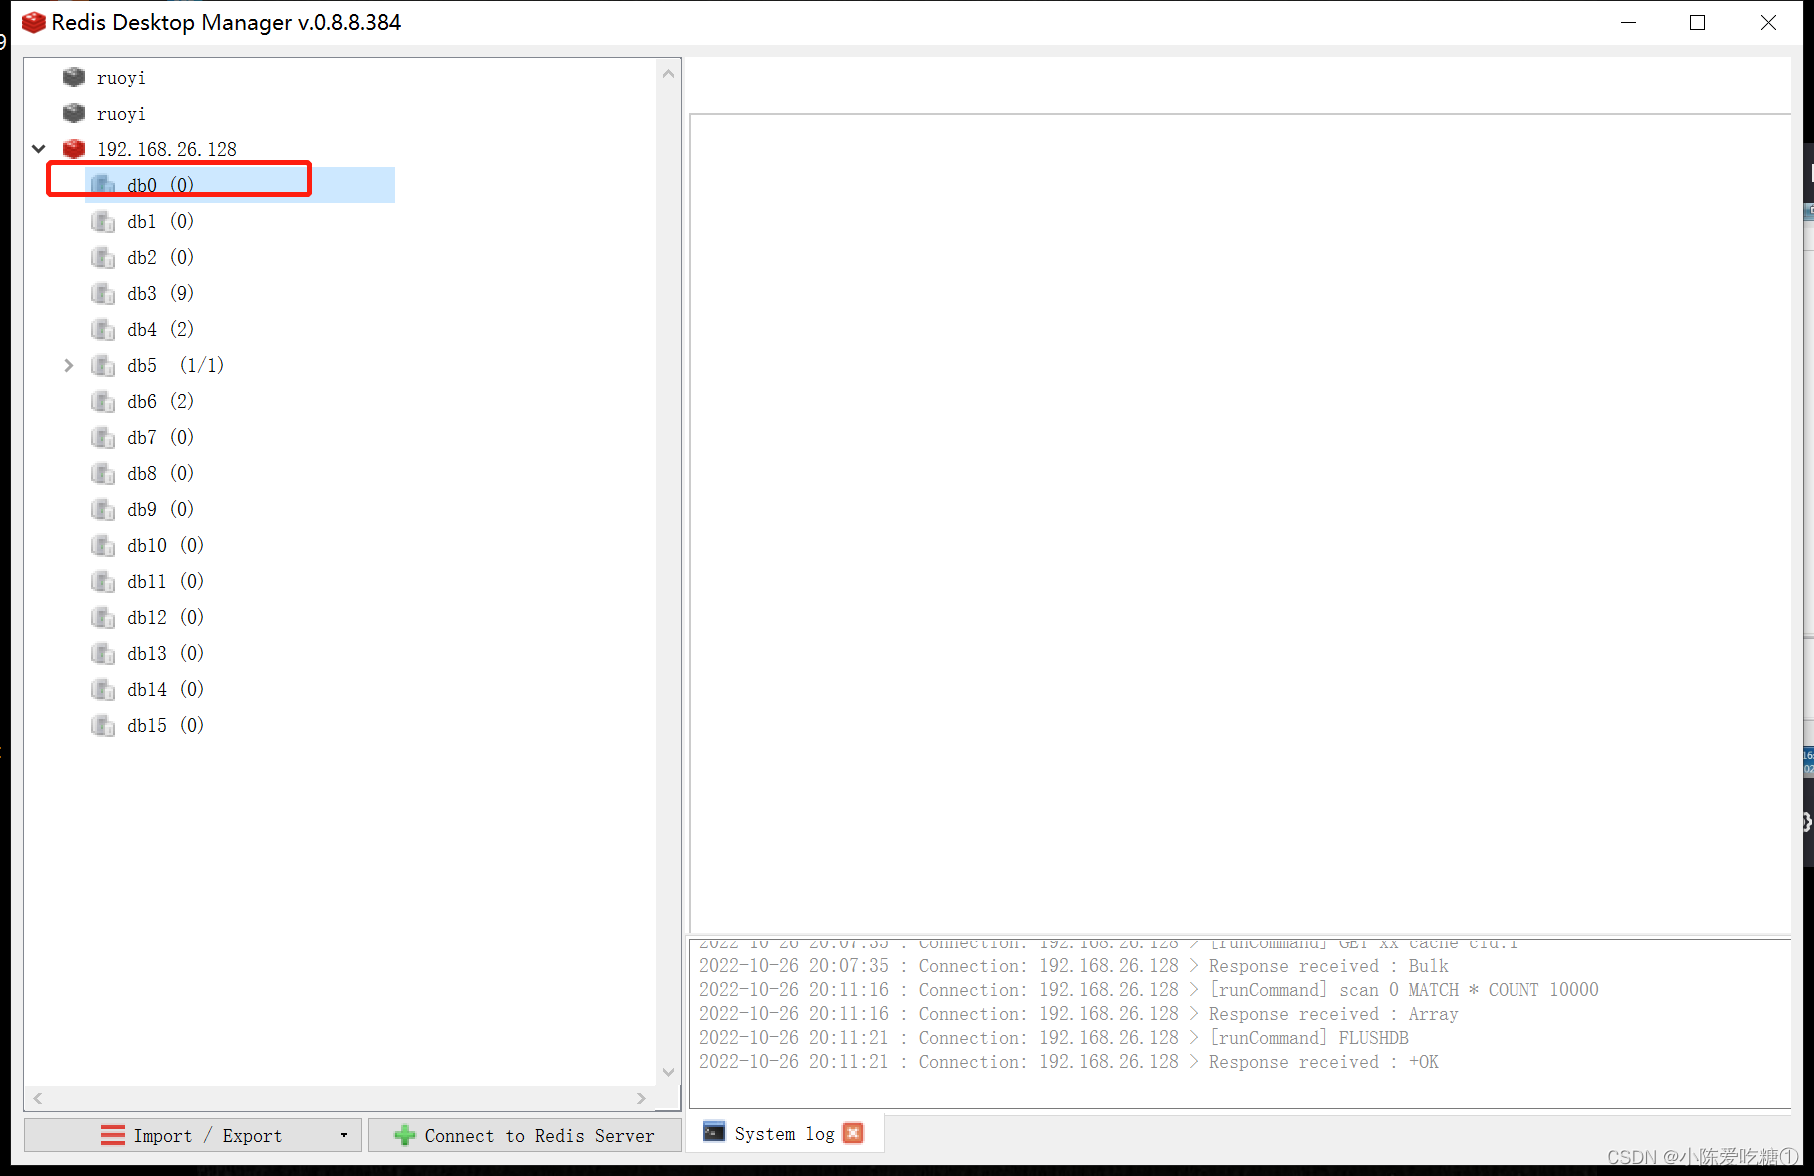This screenshot has width=1814, height=1176.
Task: Switch to the System log tab
Action: pyautogui.click(x=784, y=1133)
